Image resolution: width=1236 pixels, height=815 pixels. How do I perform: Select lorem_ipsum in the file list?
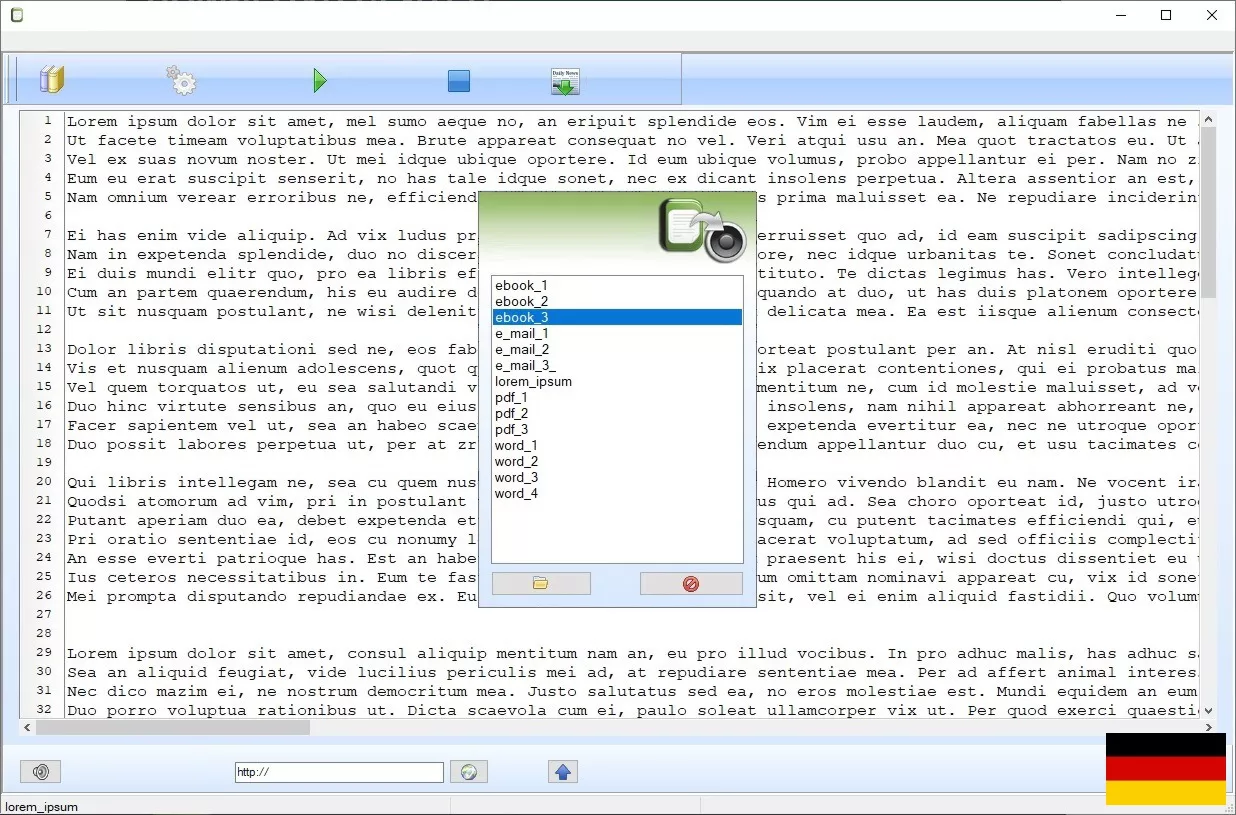(531, 381)
